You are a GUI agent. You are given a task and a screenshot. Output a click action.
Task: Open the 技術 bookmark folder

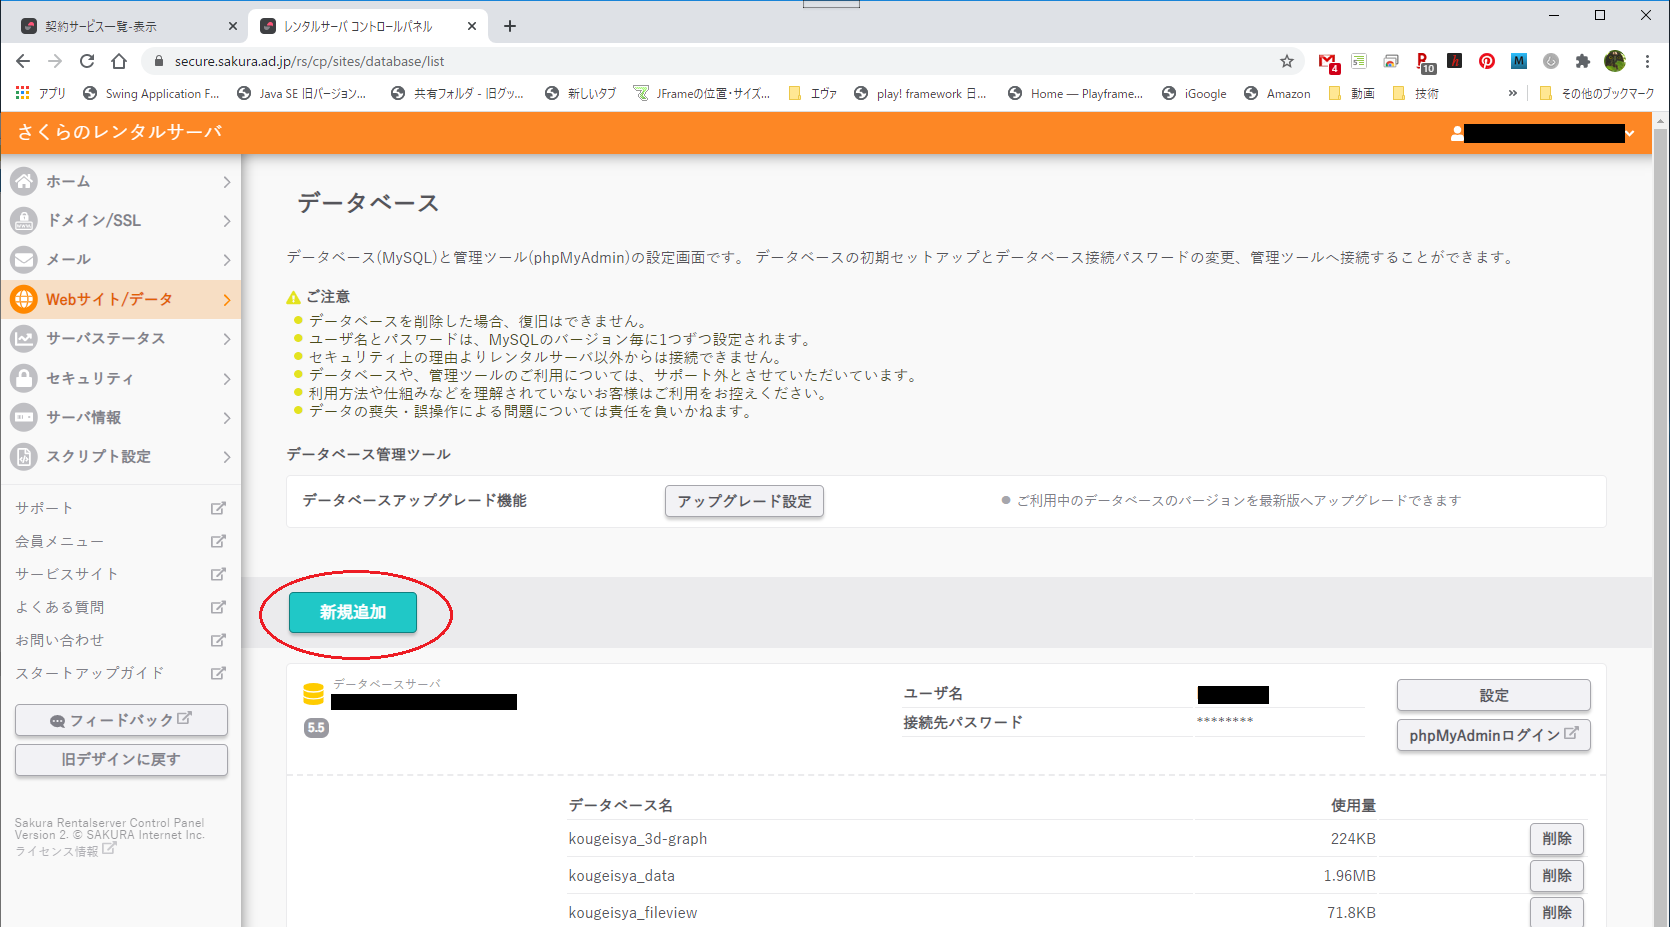pos(1416,93)
